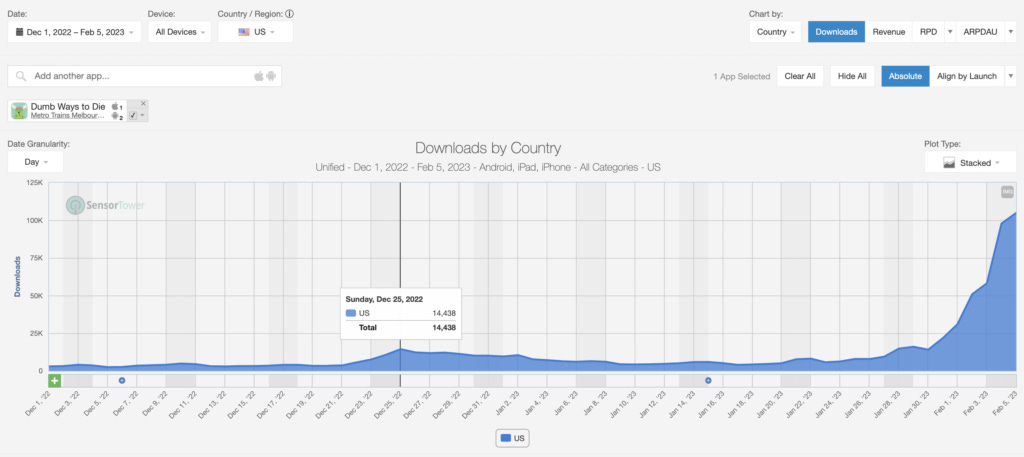This screenshot has width=1024, height=457.
Task: Expand the arrow next to RPD
Action: [x=950, y=32]
